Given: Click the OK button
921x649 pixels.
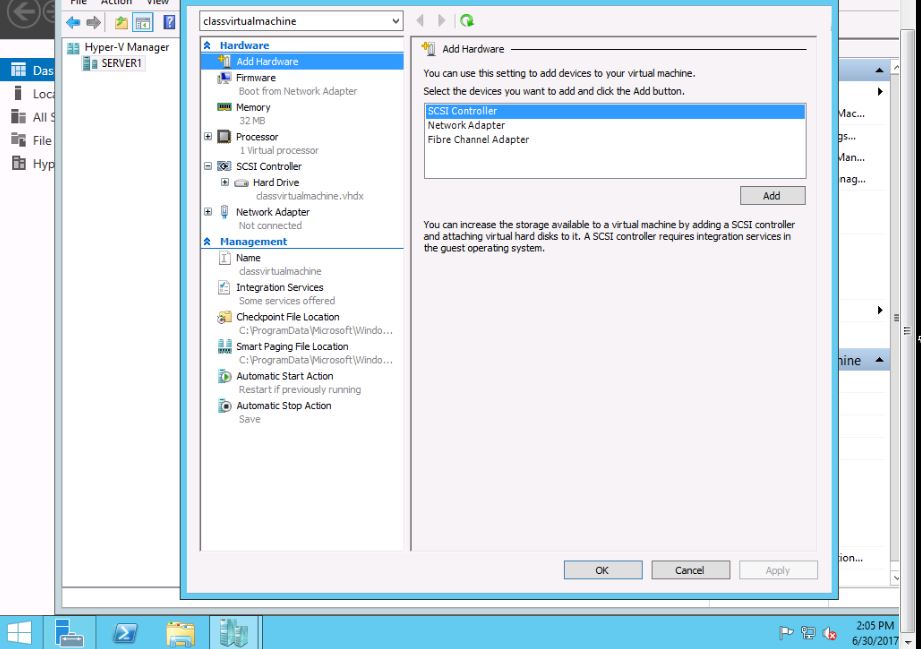Looking at the screenshot, I should point(603,570).
